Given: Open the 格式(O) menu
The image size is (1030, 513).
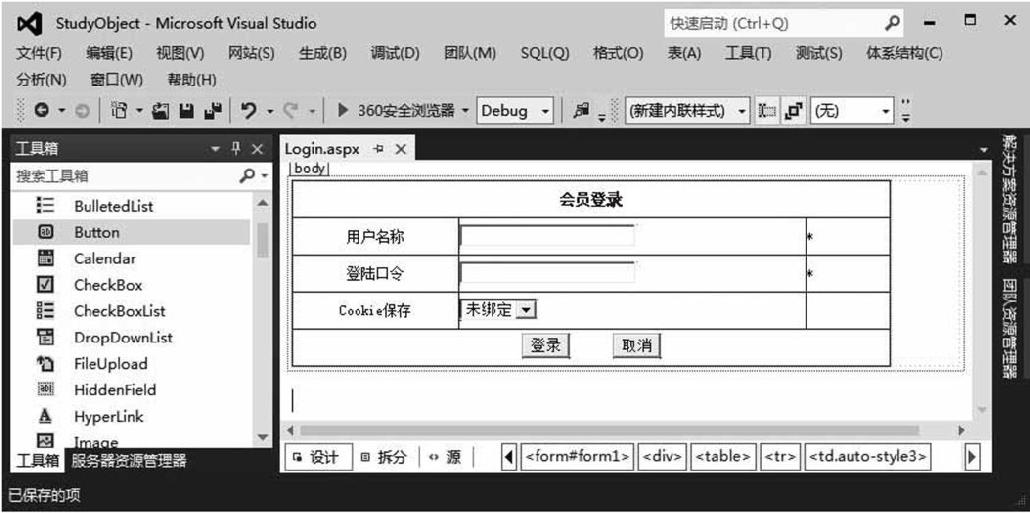Looking at the screenshot, I should coord(617,54).
